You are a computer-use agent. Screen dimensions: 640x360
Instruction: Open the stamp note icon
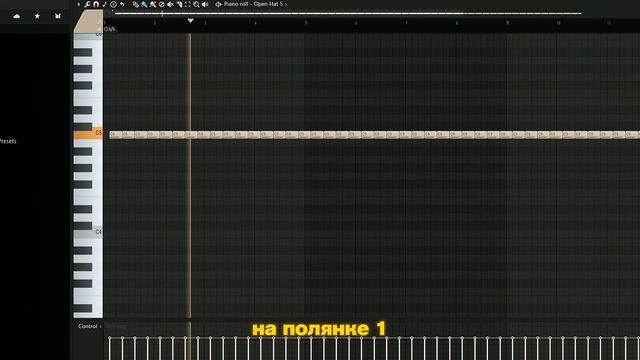click(104, 4)
